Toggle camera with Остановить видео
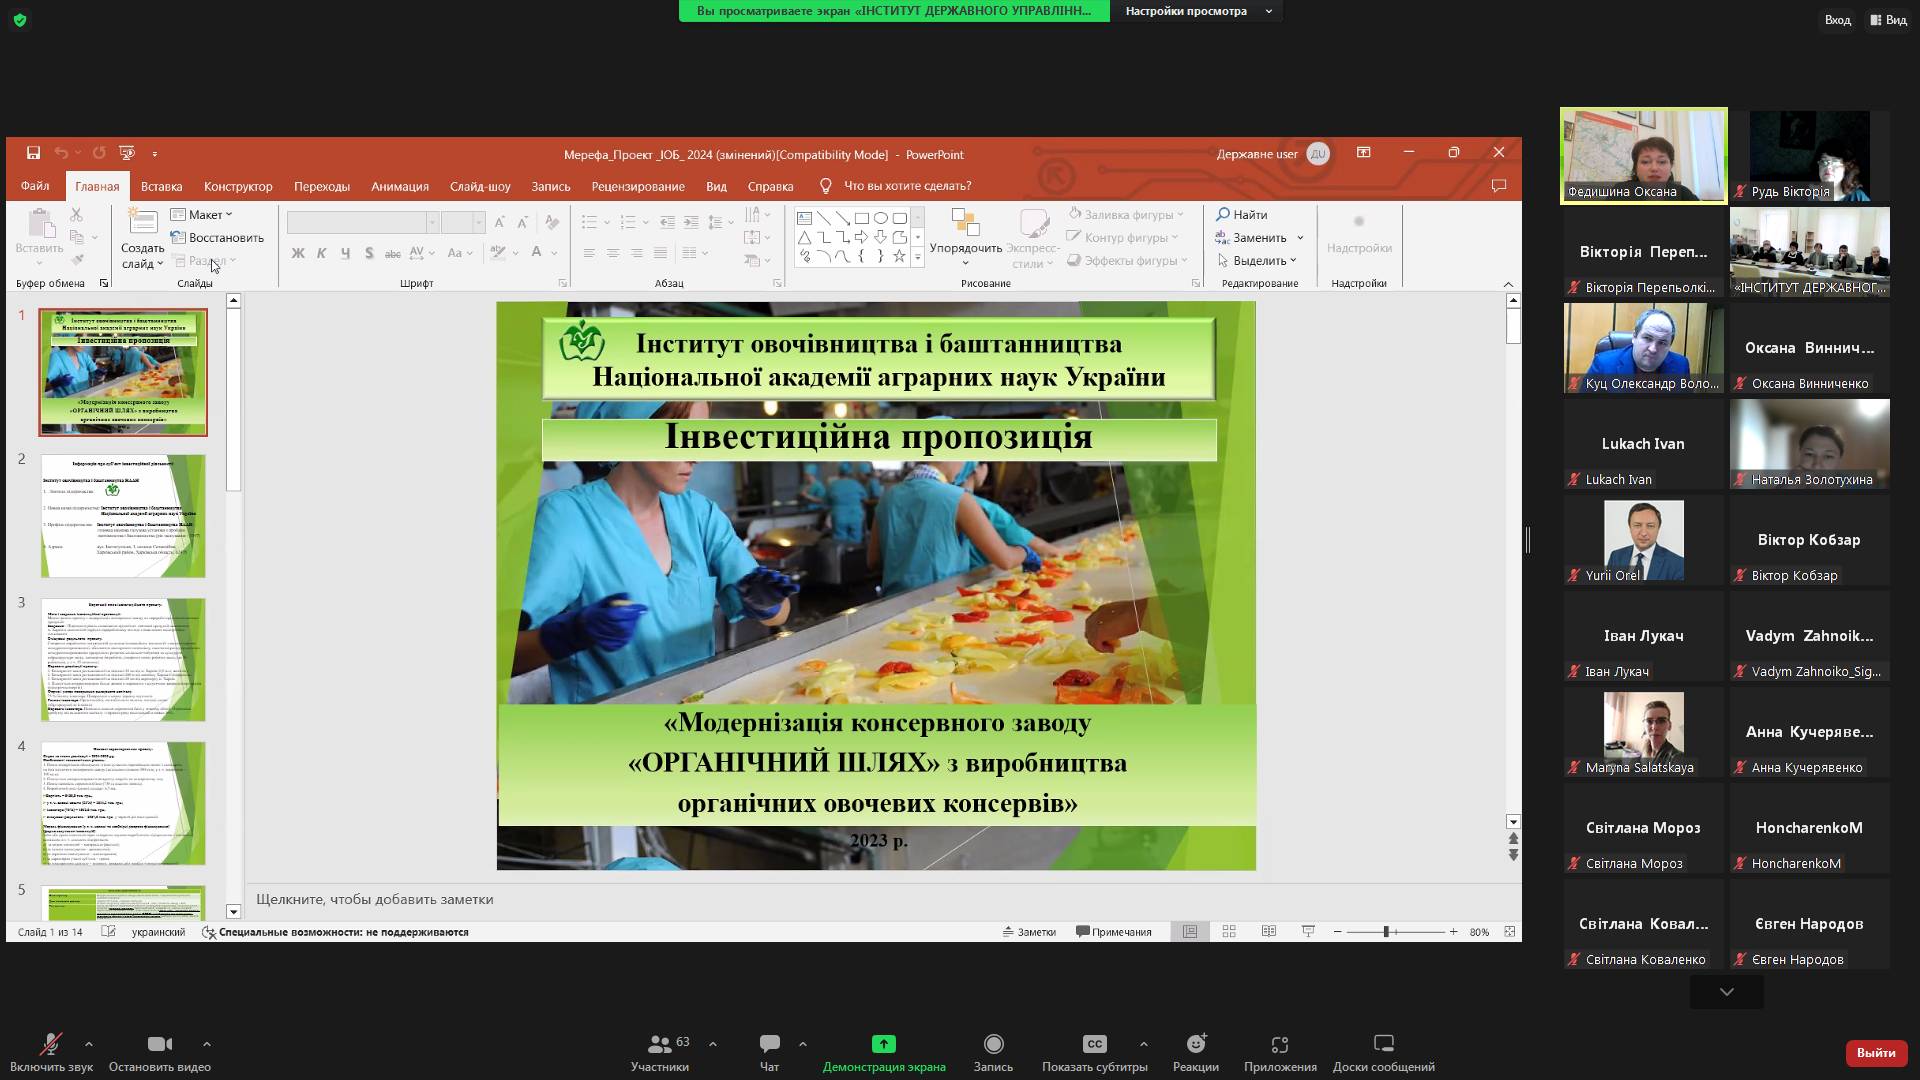1920x1080 pixels. [159, 1044]
